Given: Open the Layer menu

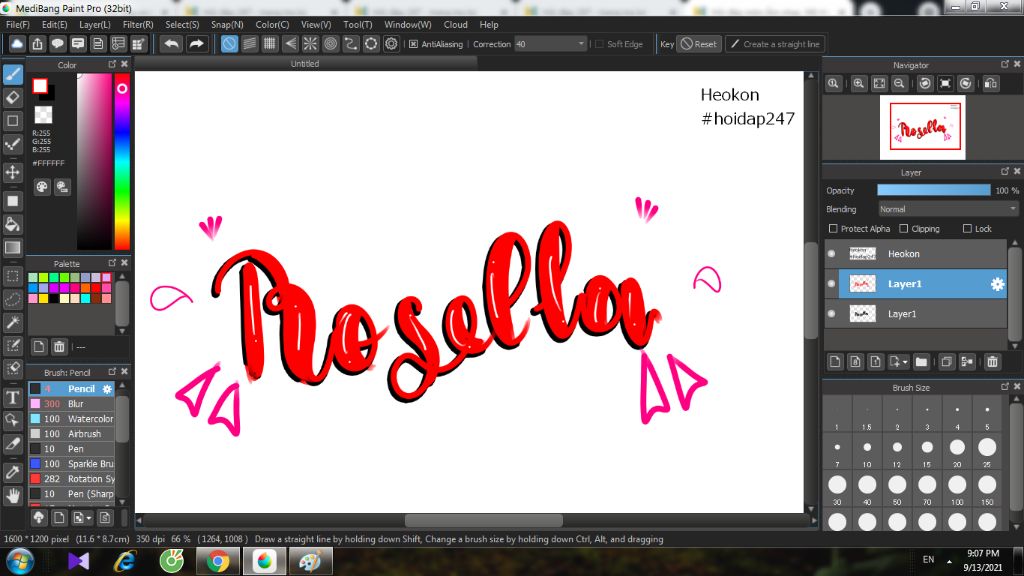Looking at the screenshot, I should click(95, 25).
